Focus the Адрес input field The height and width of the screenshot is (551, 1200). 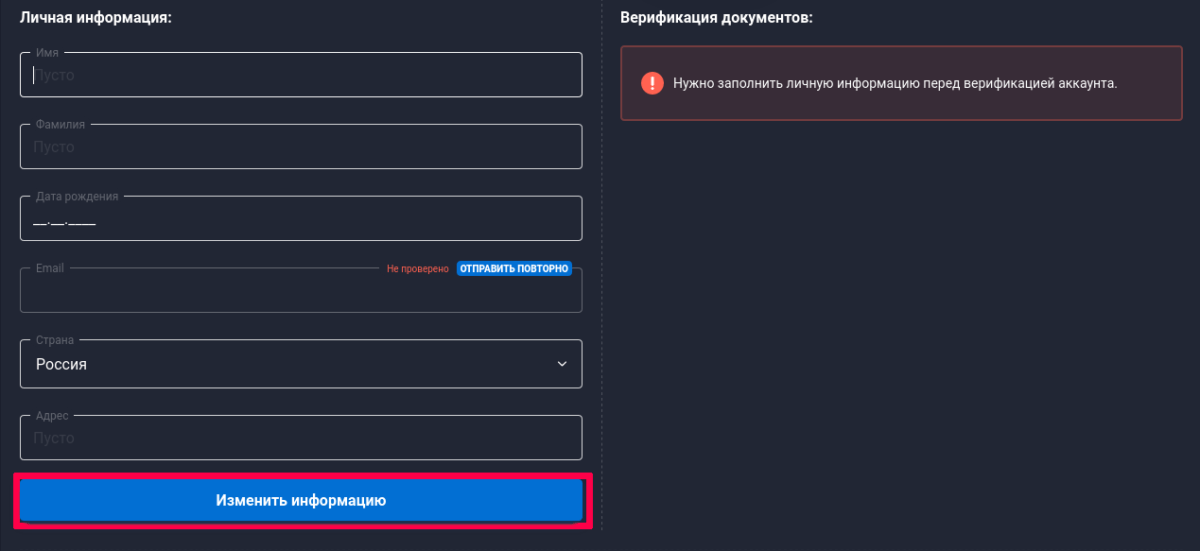tap(300, 438)
